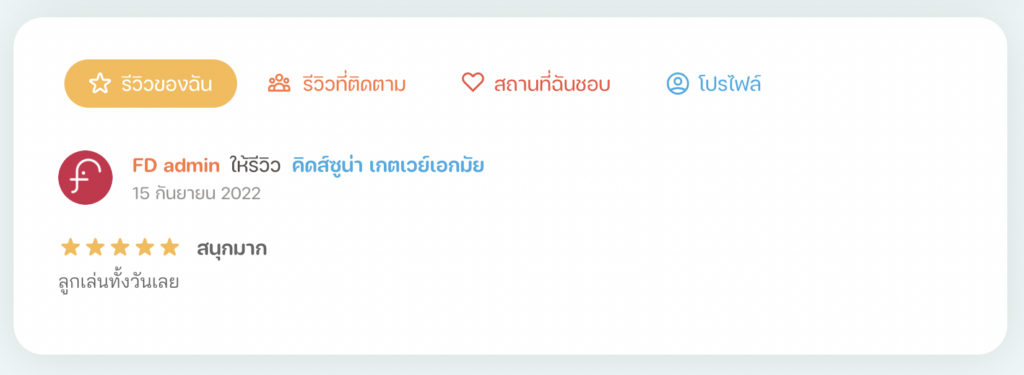The image size is (1024, 375).
Task: Click the review text ลูกเล่นทั้งวันเลย
Action: (119, 282)
